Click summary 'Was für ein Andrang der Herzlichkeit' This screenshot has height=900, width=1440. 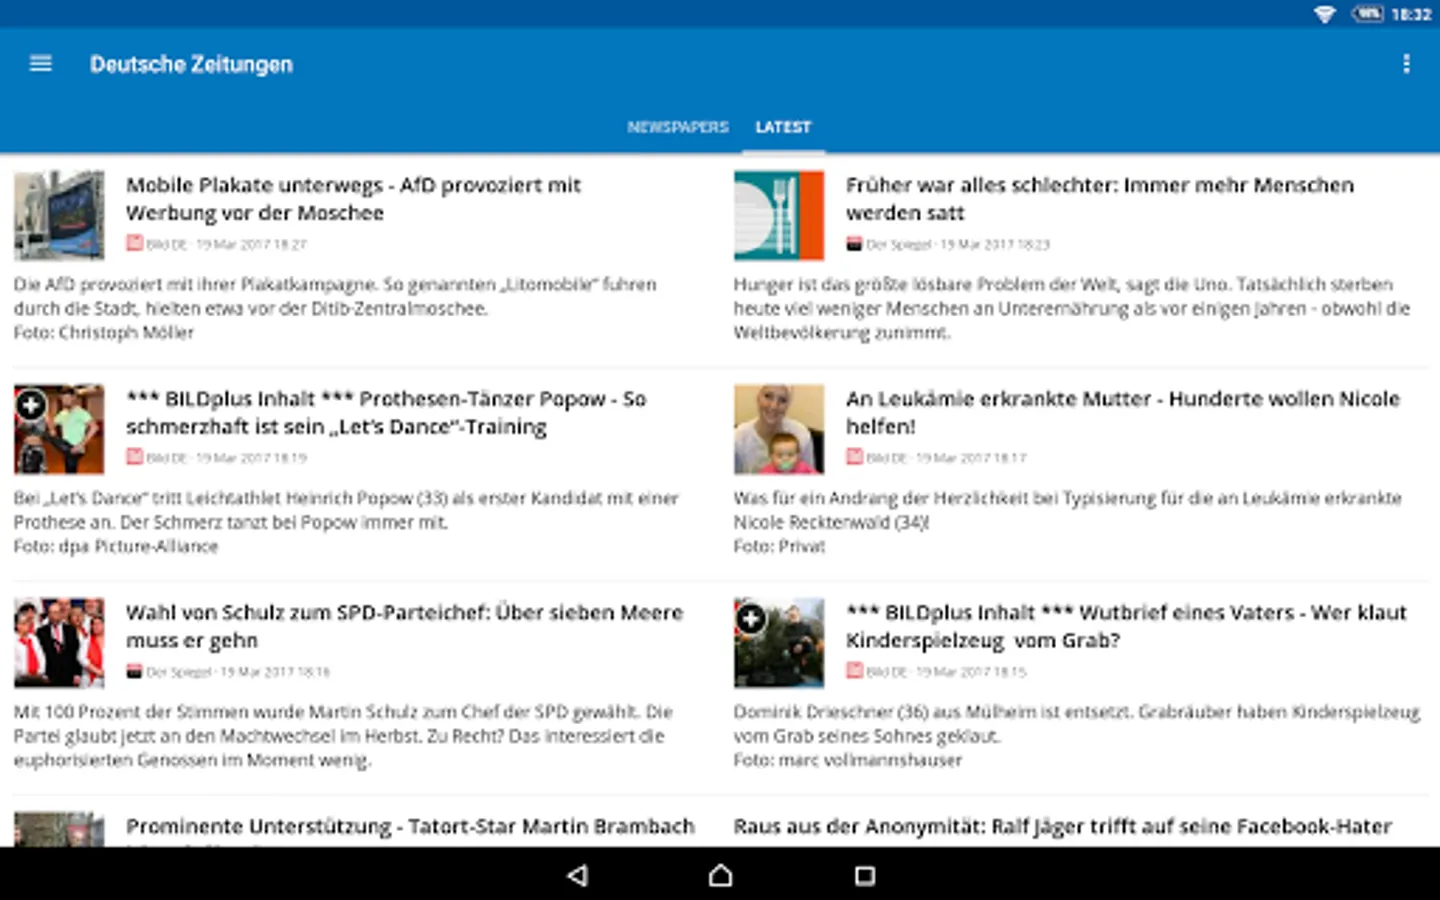coord(1068,522)
